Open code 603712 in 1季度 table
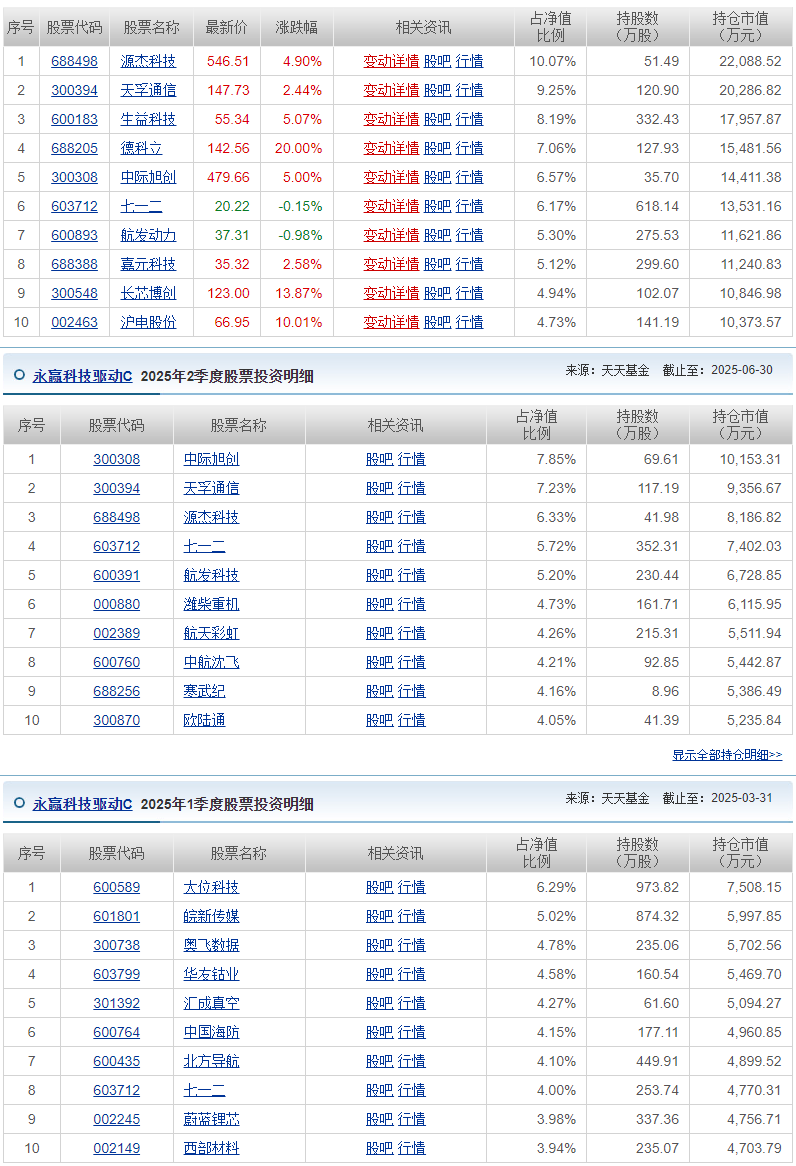The image size is (796, 1166). 116,1090
